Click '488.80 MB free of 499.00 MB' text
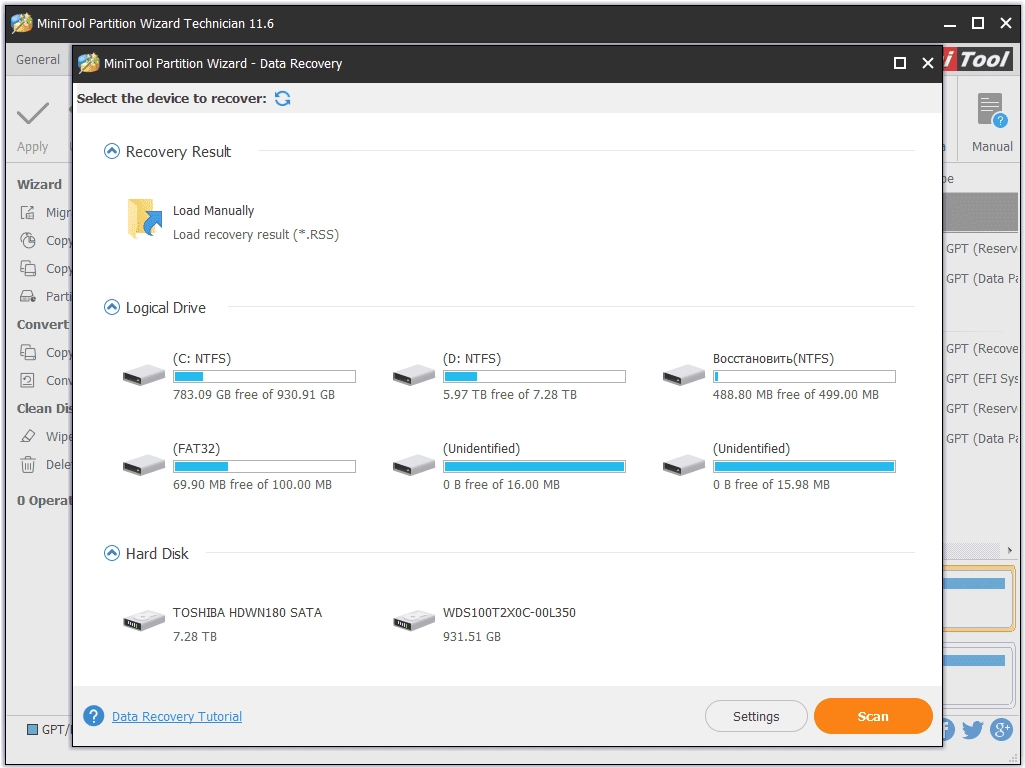This screenshot has width=1025, height=768. pos(796,395)
